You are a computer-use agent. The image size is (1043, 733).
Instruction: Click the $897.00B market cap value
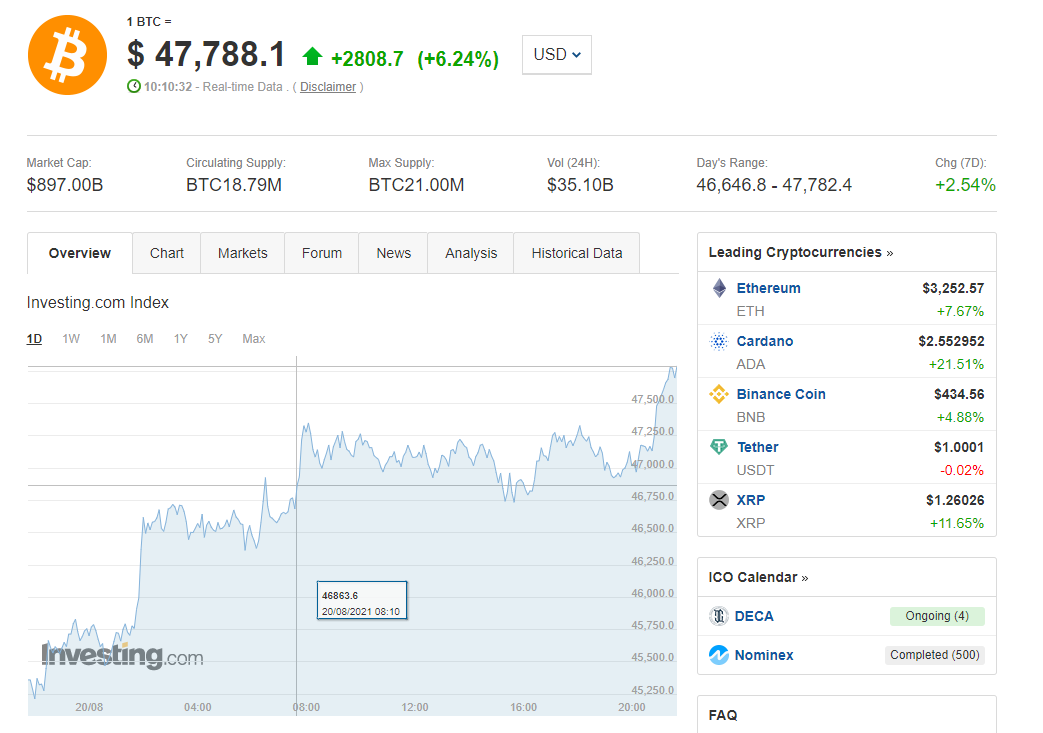(65, 185)
